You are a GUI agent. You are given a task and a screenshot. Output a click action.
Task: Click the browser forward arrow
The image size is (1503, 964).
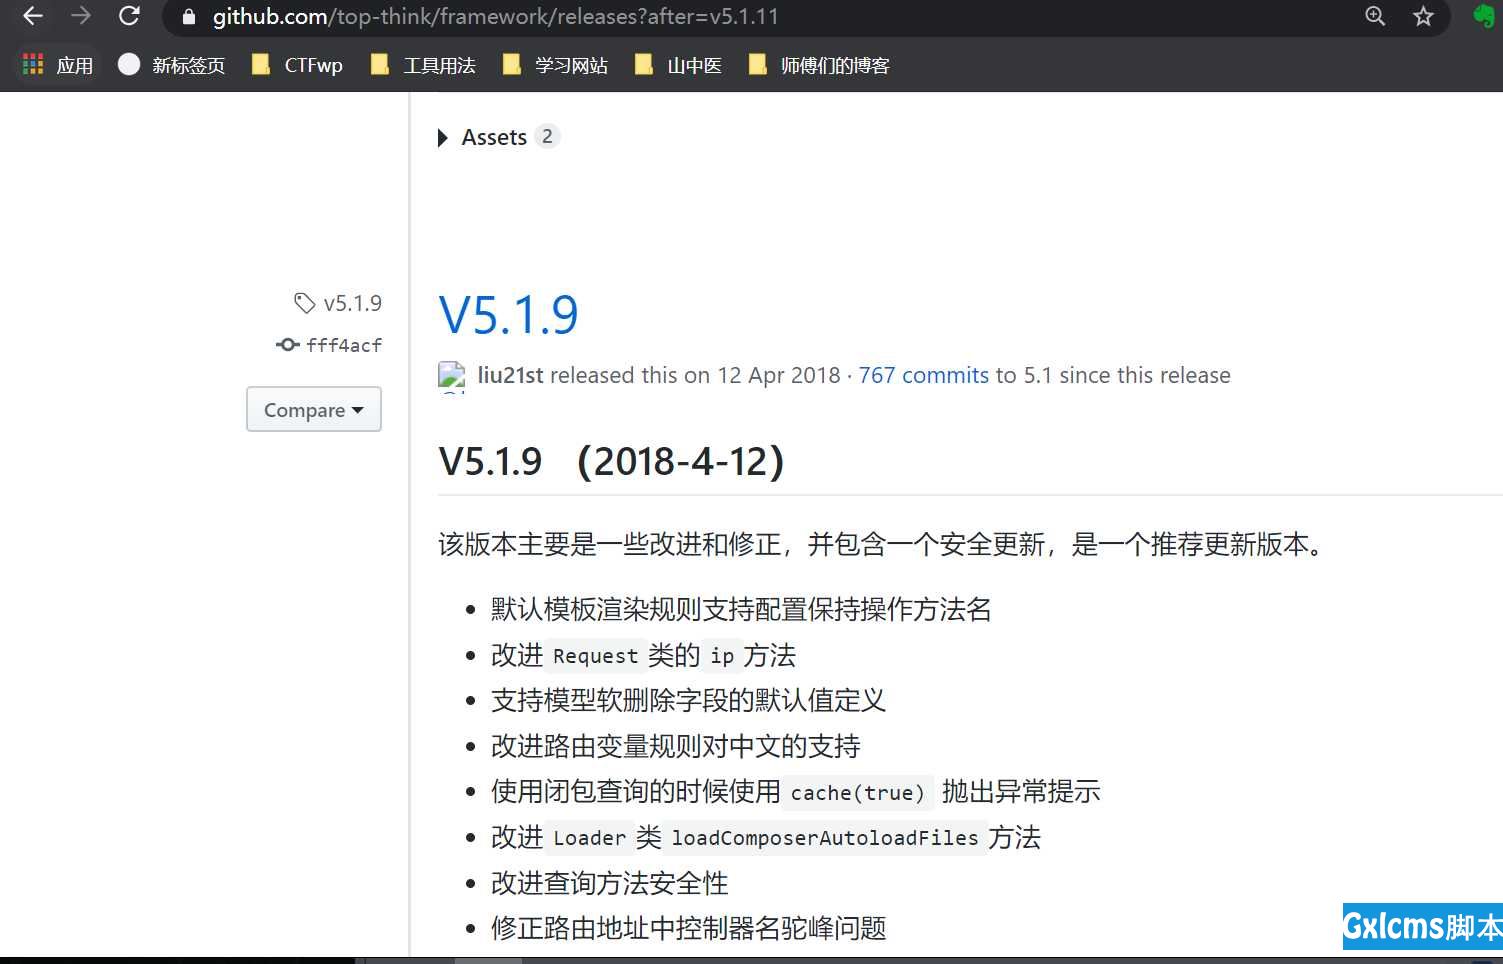click(x=81, y=16)
